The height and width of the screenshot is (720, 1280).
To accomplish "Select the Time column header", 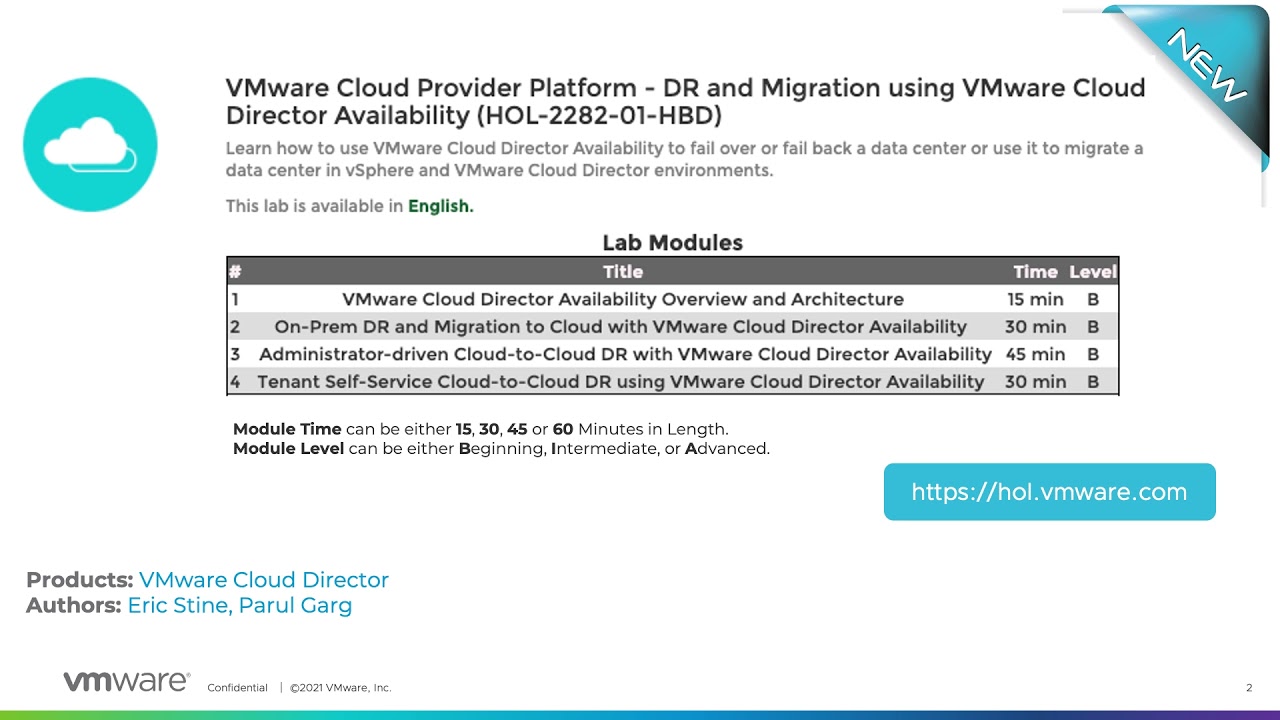I will click(1035, 271).
